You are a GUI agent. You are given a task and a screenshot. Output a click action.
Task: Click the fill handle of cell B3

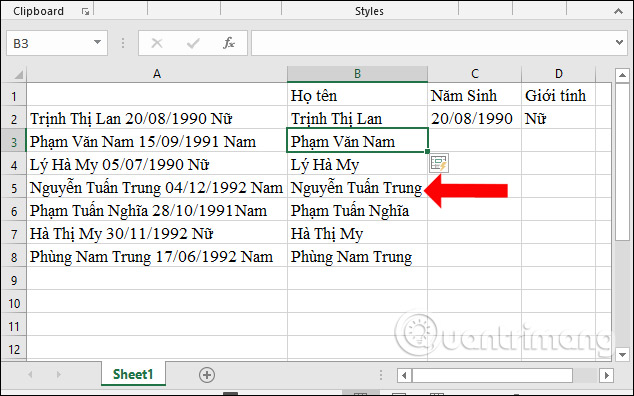(x=427, y=152)
